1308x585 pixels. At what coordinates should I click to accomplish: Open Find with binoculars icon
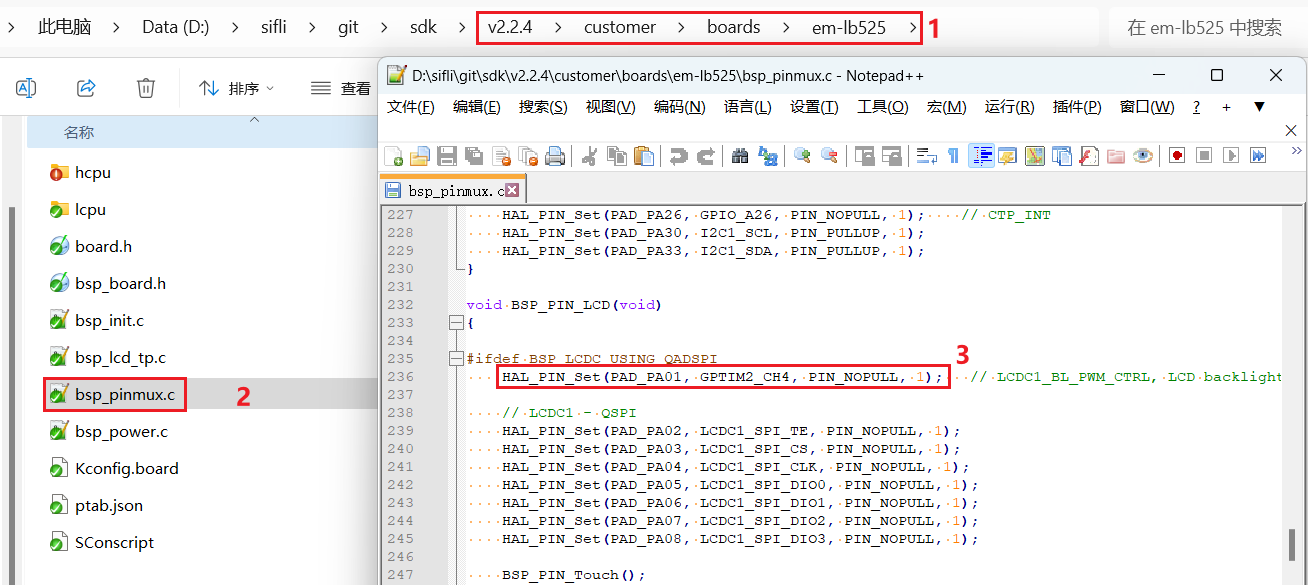click(741, 156)
